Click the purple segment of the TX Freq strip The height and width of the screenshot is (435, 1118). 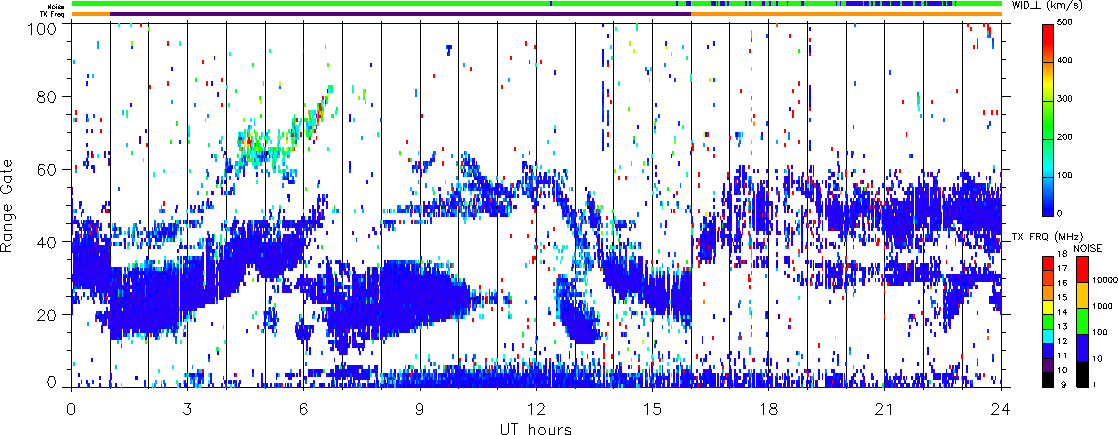401,14
